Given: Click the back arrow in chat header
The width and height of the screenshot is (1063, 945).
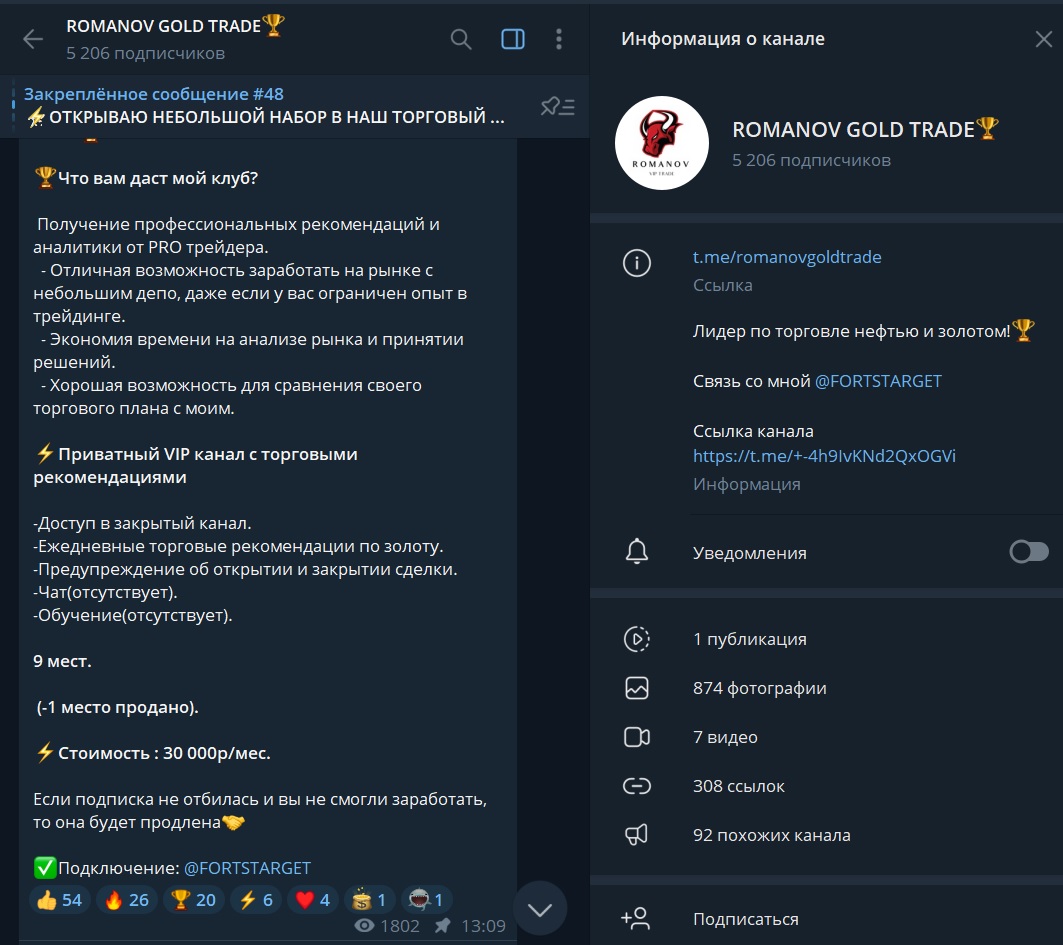Looking at the screenshot, I should 33,39.
